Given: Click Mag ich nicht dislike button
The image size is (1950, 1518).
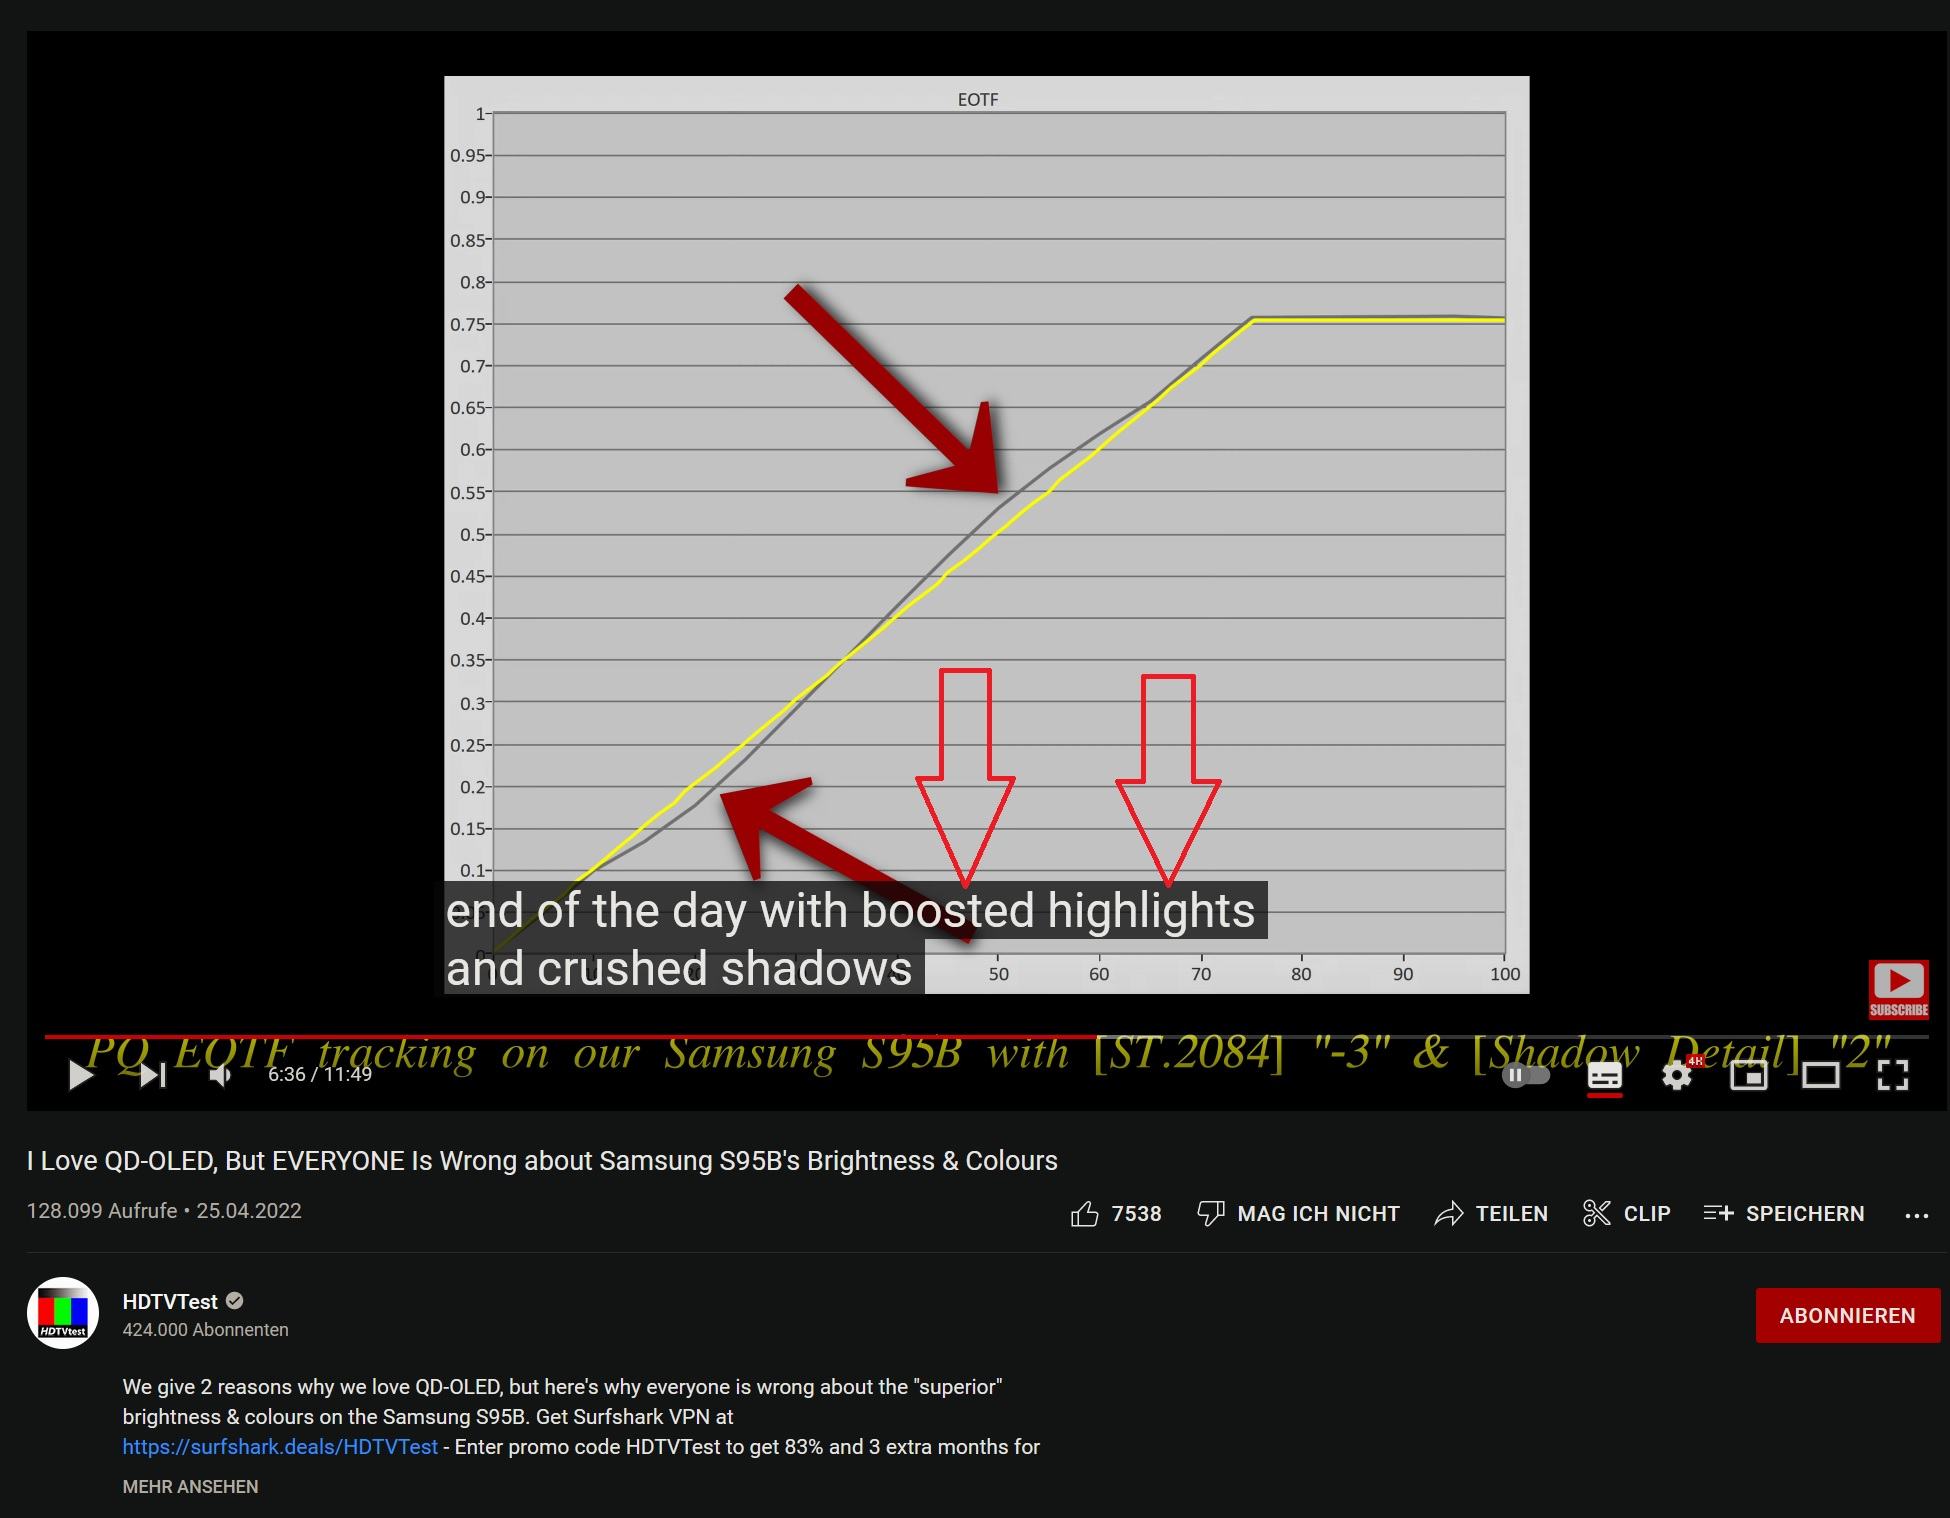Looking at the screenshot, I should pyautogui.click(x=1298, y=1213).
